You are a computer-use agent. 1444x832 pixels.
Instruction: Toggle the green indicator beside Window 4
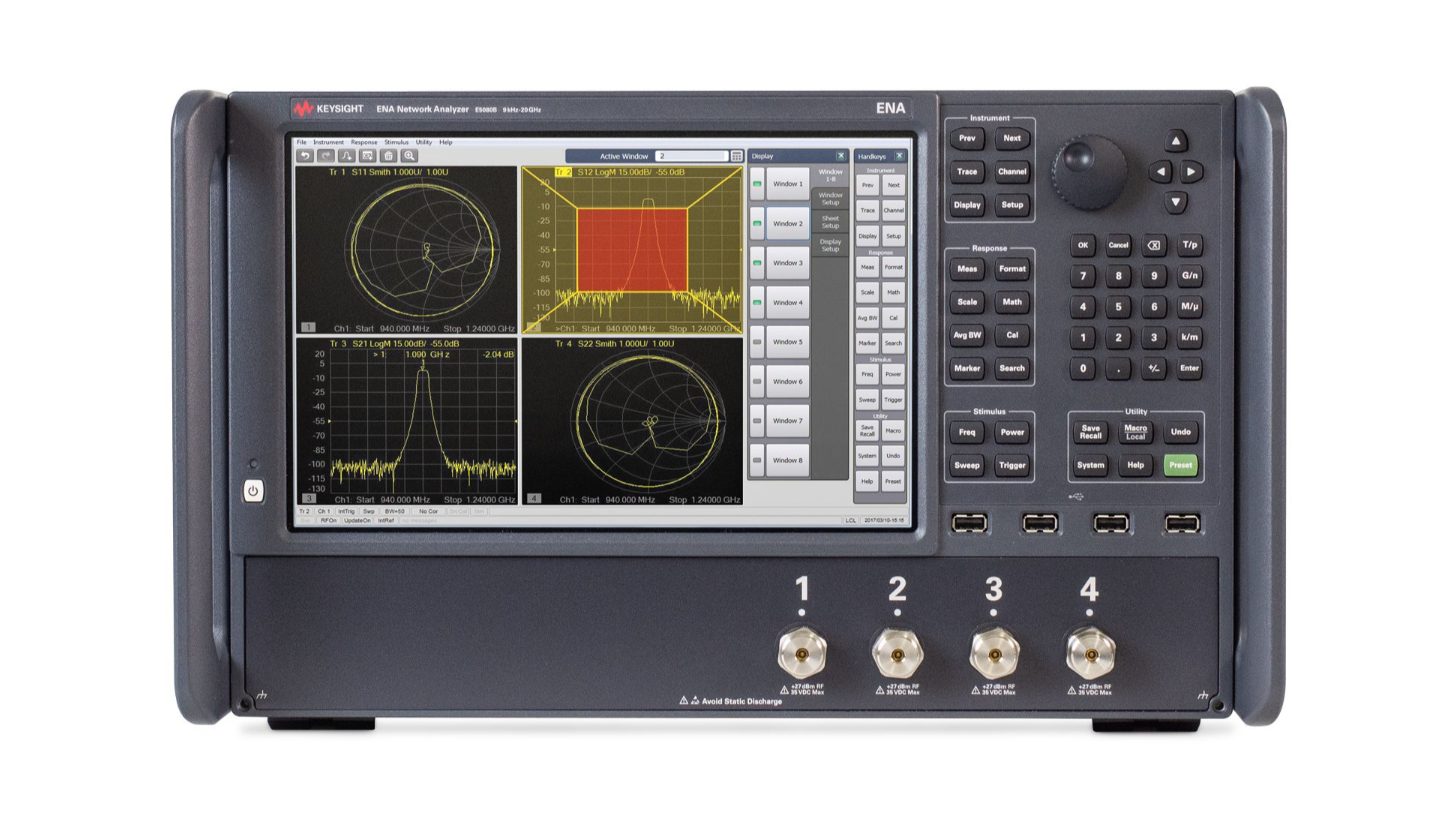tap(757, 302)
